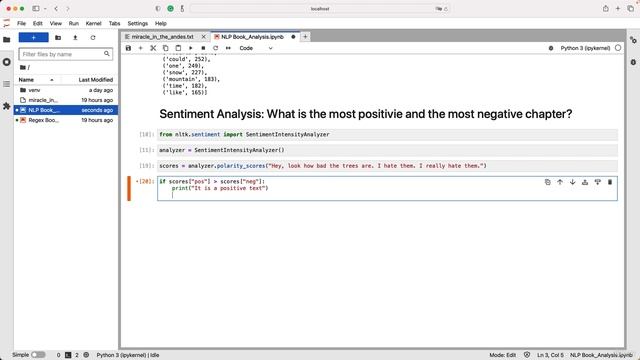Open the Help menu

pos(160,23)
